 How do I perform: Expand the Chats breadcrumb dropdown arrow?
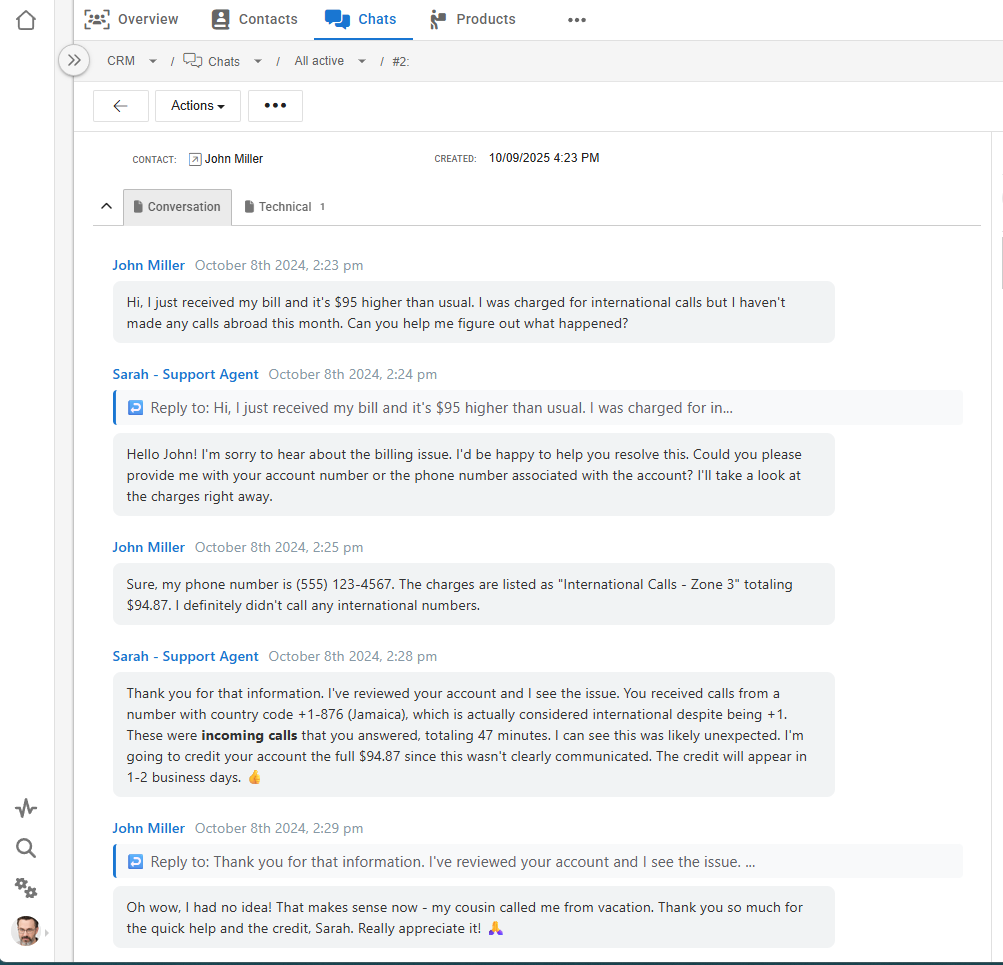pos(258,61)
